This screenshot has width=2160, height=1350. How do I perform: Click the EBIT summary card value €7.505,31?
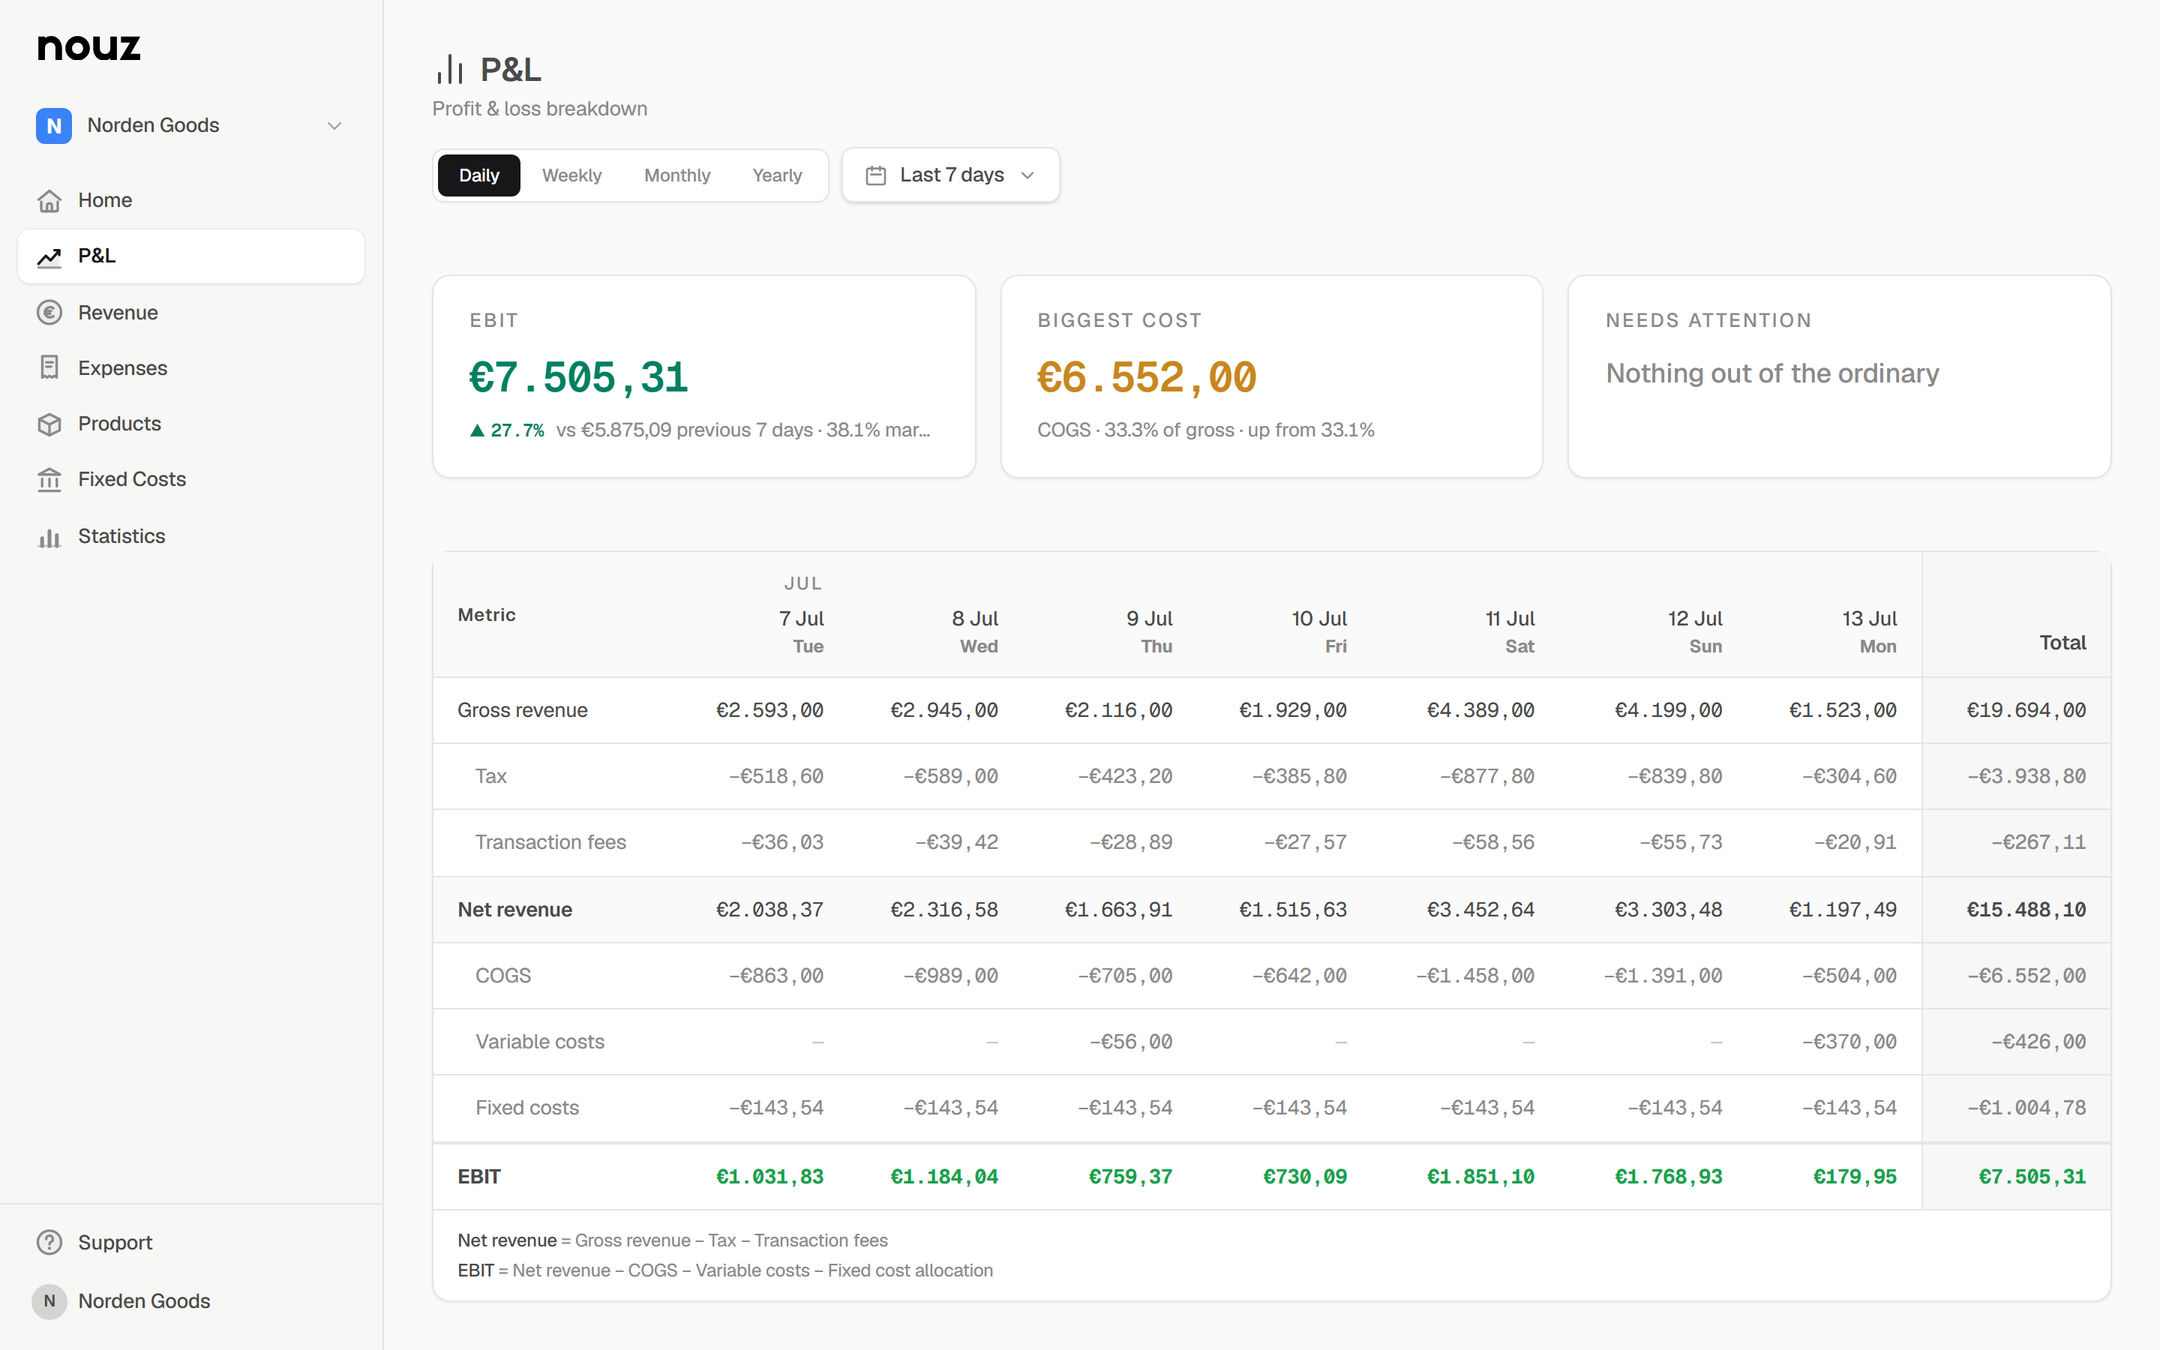(x=579, y=378)
